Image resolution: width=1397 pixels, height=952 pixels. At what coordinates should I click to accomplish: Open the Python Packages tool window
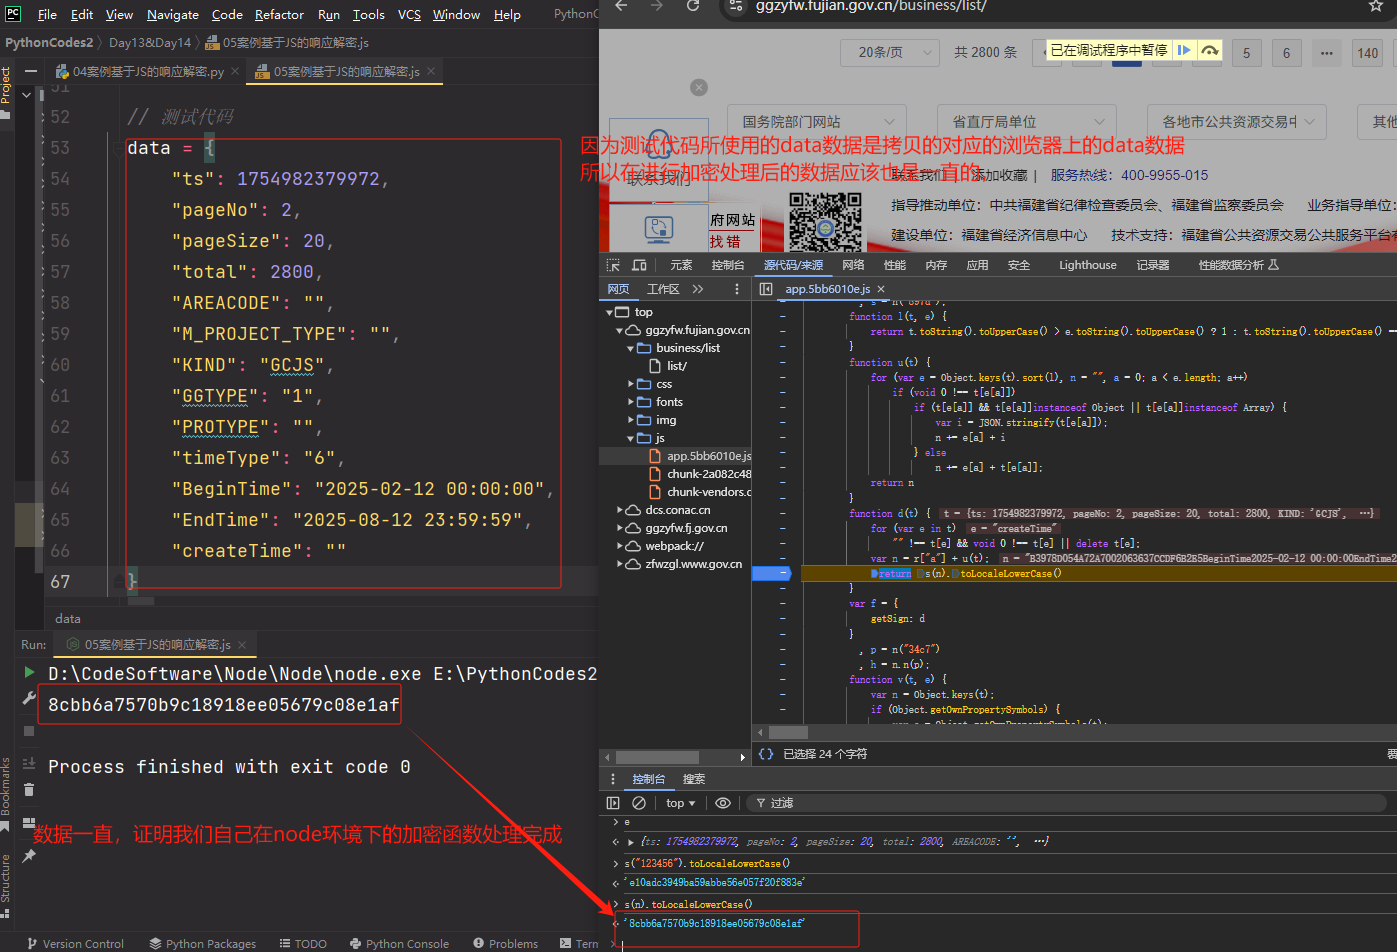[x=203, y=943]
